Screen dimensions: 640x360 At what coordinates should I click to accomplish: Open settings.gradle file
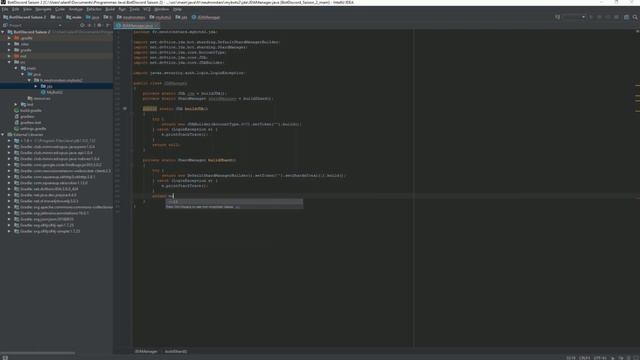(x=33, y=129)
